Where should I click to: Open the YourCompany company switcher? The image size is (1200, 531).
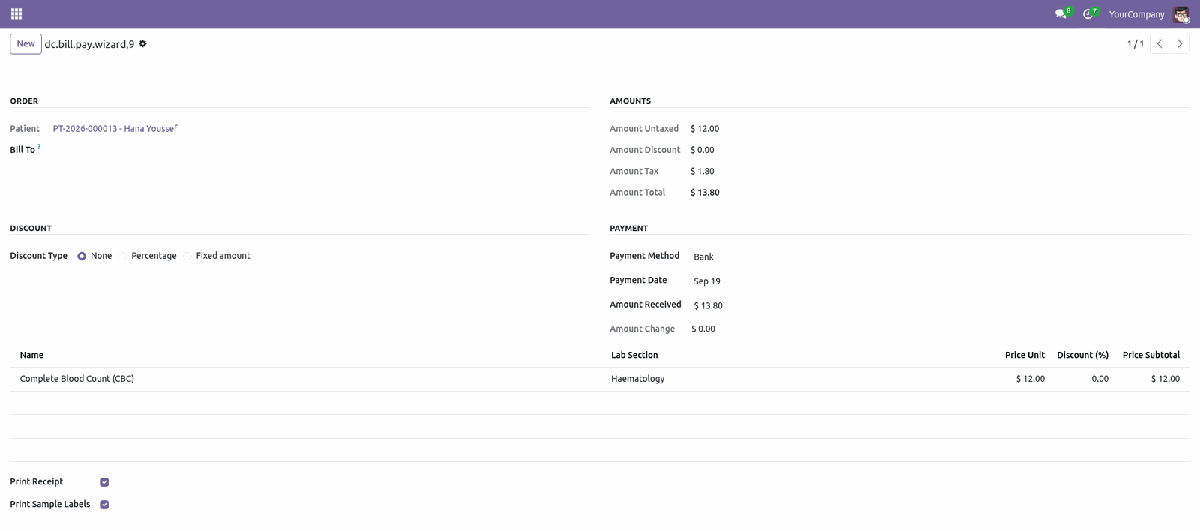1136,14
